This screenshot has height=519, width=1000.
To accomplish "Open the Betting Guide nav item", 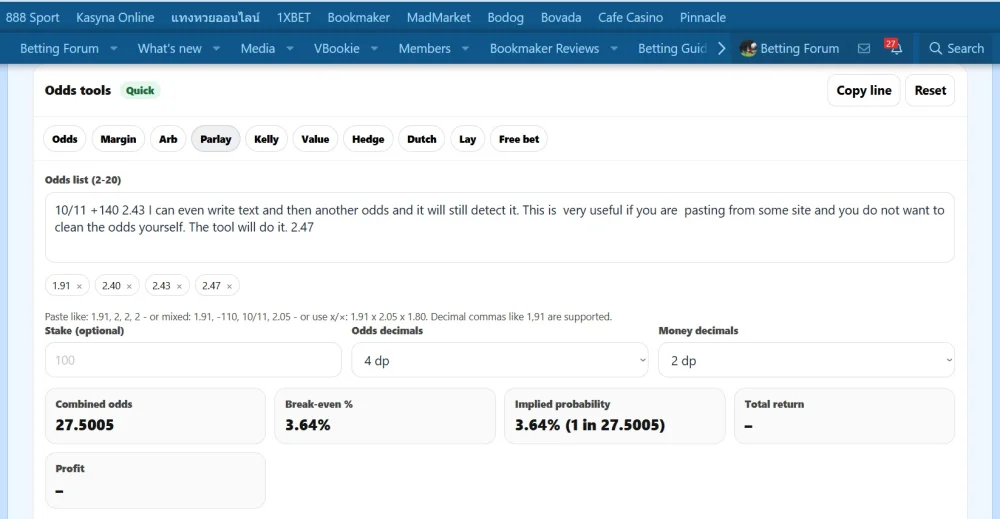I will pyautogui.click(x=673, y=48).
